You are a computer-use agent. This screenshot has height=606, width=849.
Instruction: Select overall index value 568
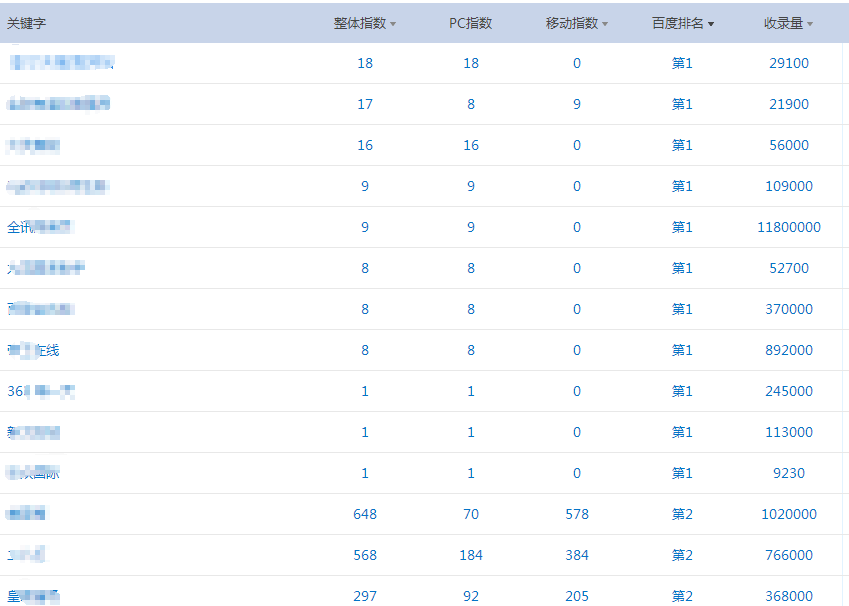(x=365, y=555)
